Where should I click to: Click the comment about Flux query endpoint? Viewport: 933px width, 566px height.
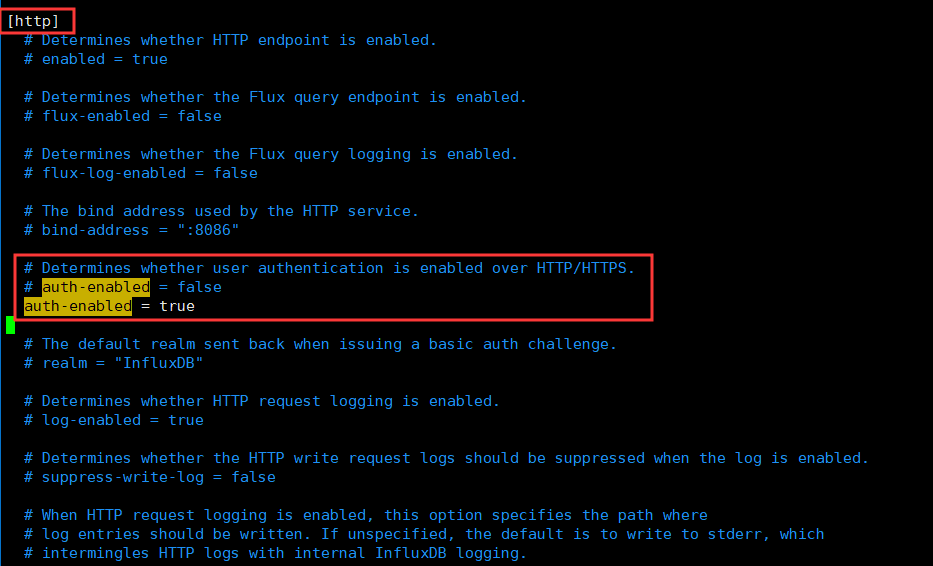tap(275, 97)
